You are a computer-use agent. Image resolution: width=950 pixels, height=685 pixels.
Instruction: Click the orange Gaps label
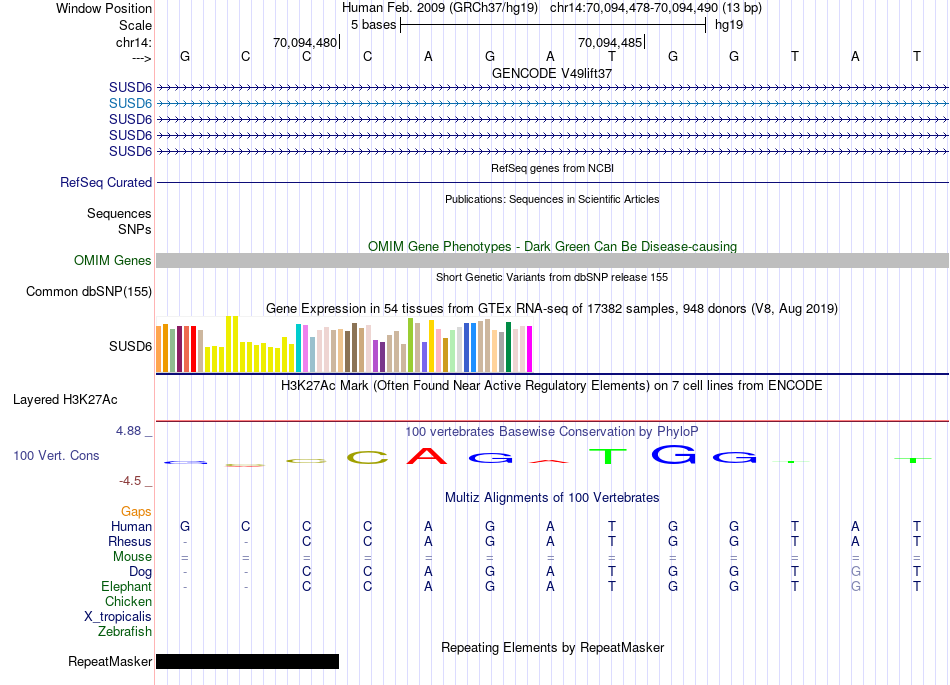136,512
